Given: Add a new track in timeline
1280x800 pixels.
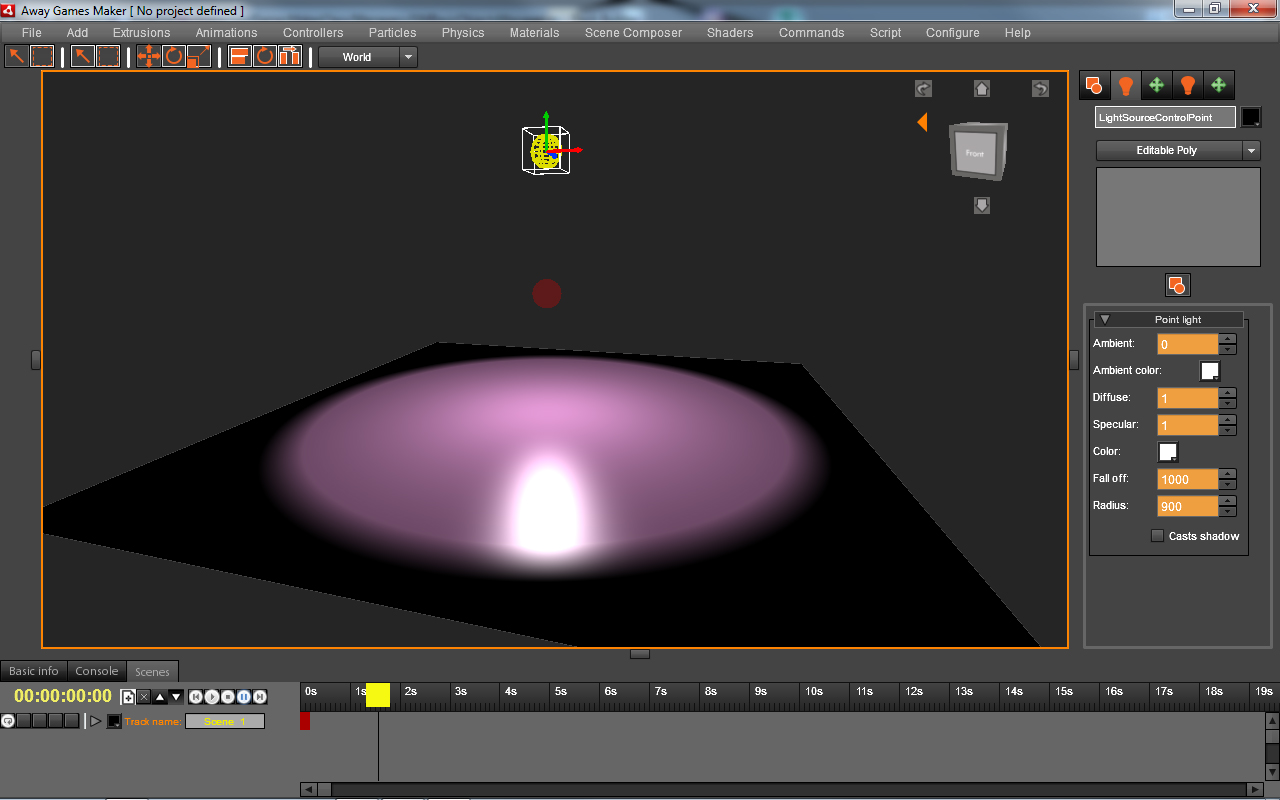Looking at the screenshot, I should tap(128, 697).
